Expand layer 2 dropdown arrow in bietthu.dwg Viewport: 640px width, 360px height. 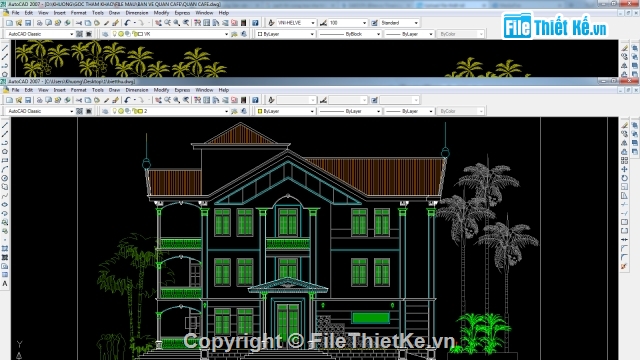pos(226,111)
